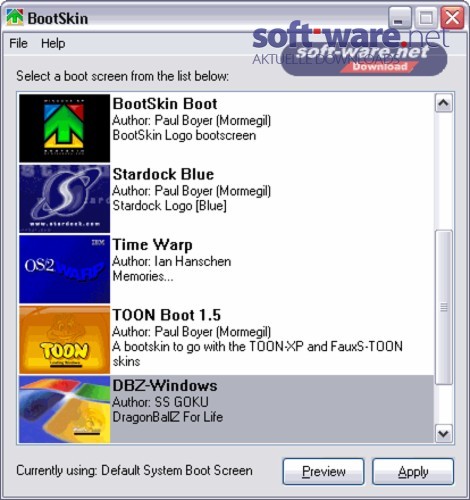Select the BootSkin Boot thumbnail
Screen dimensions: 470x500
(64, 128)
